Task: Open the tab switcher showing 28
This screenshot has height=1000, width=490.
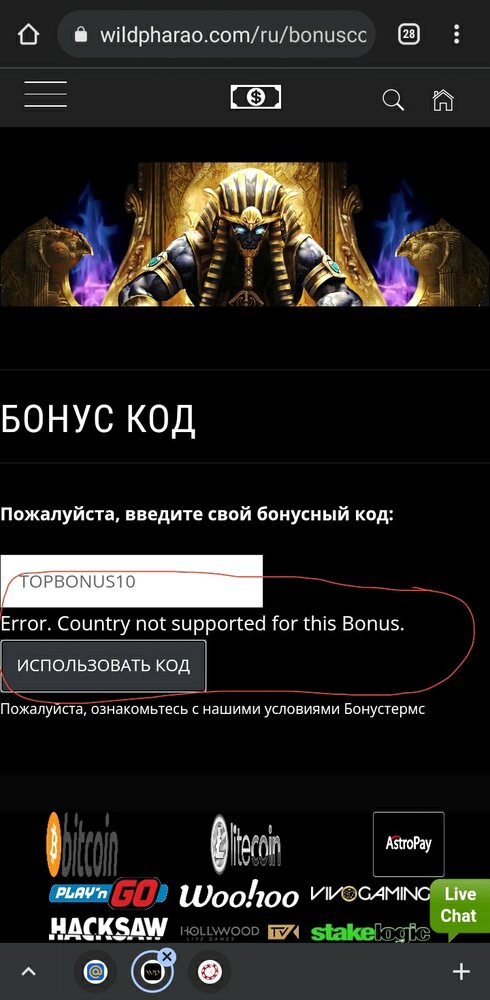Action: pyautogui.click(x=409, y=34)
